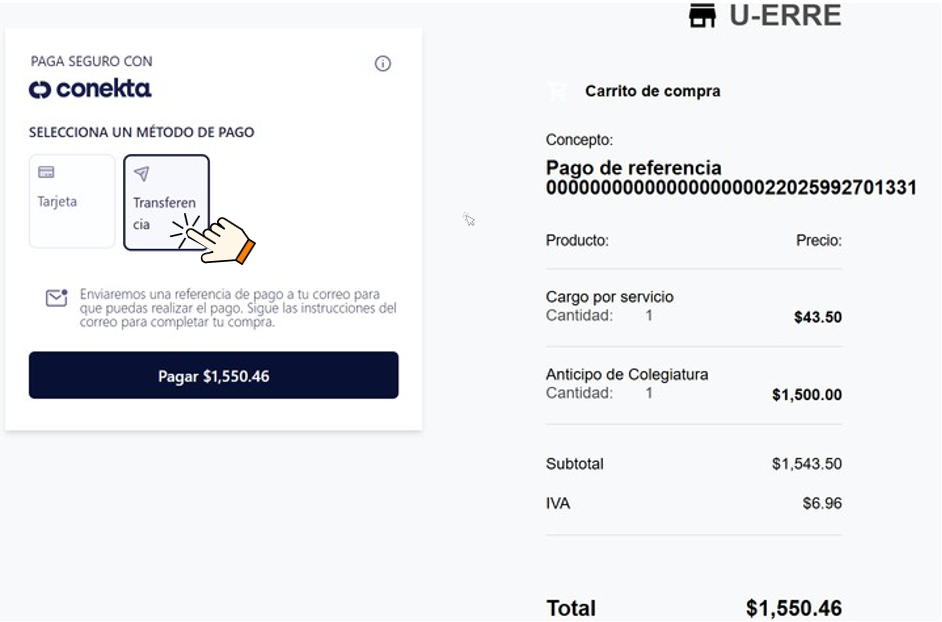Image resolution: width=942 pixels, height=622 pixels.
Task: Click the Carrito de compra heading
Action: (x=652, y=91)
